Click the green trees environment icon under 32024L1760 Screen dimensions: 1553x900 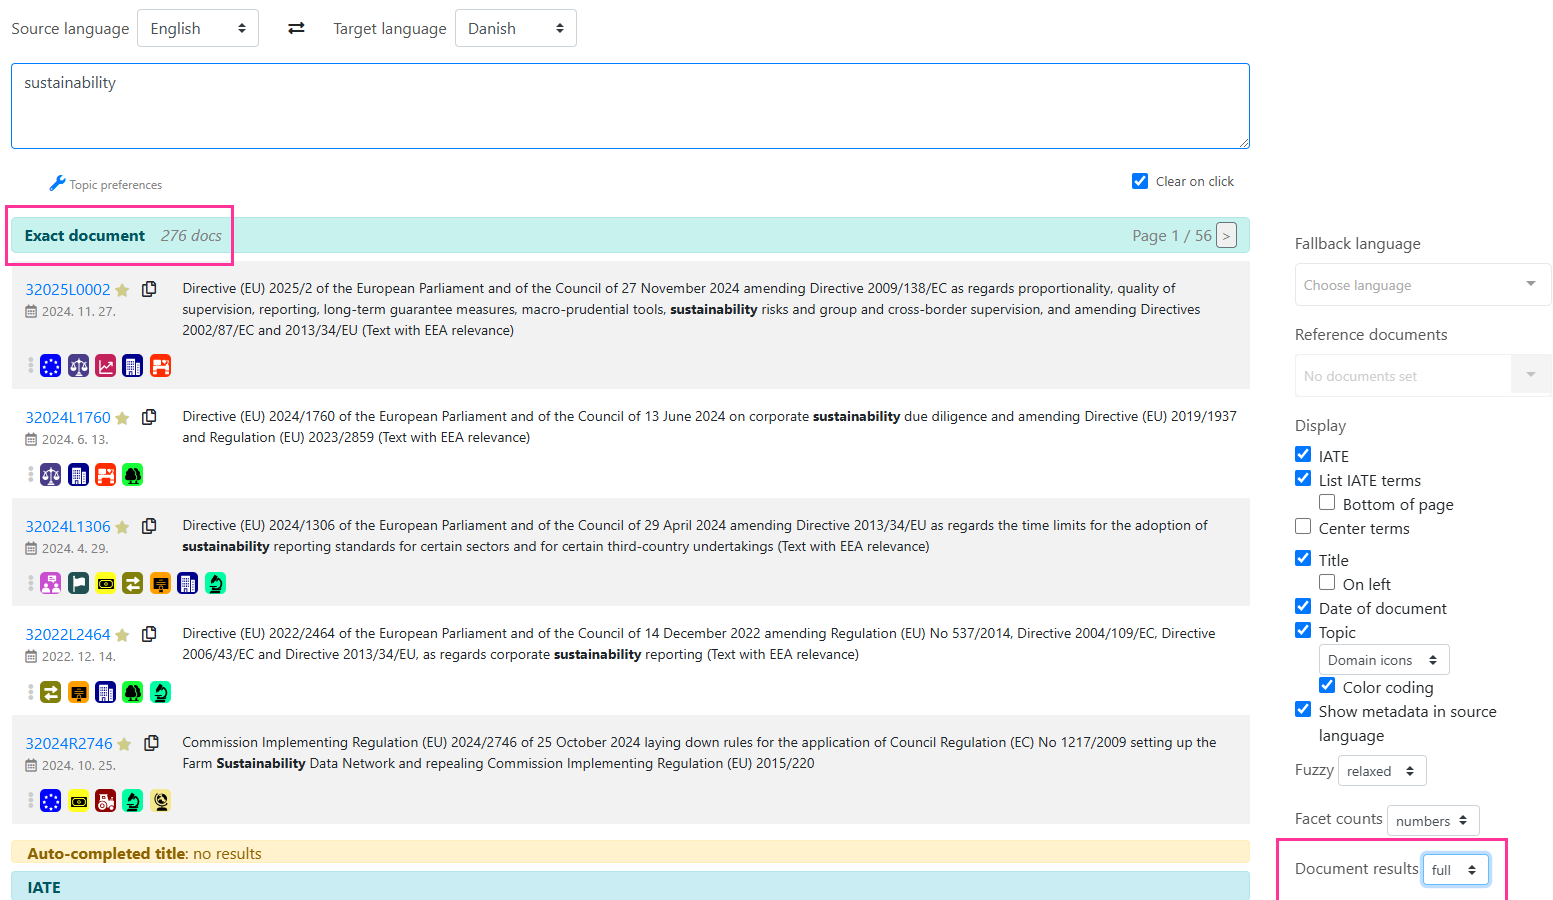(132, 475)
